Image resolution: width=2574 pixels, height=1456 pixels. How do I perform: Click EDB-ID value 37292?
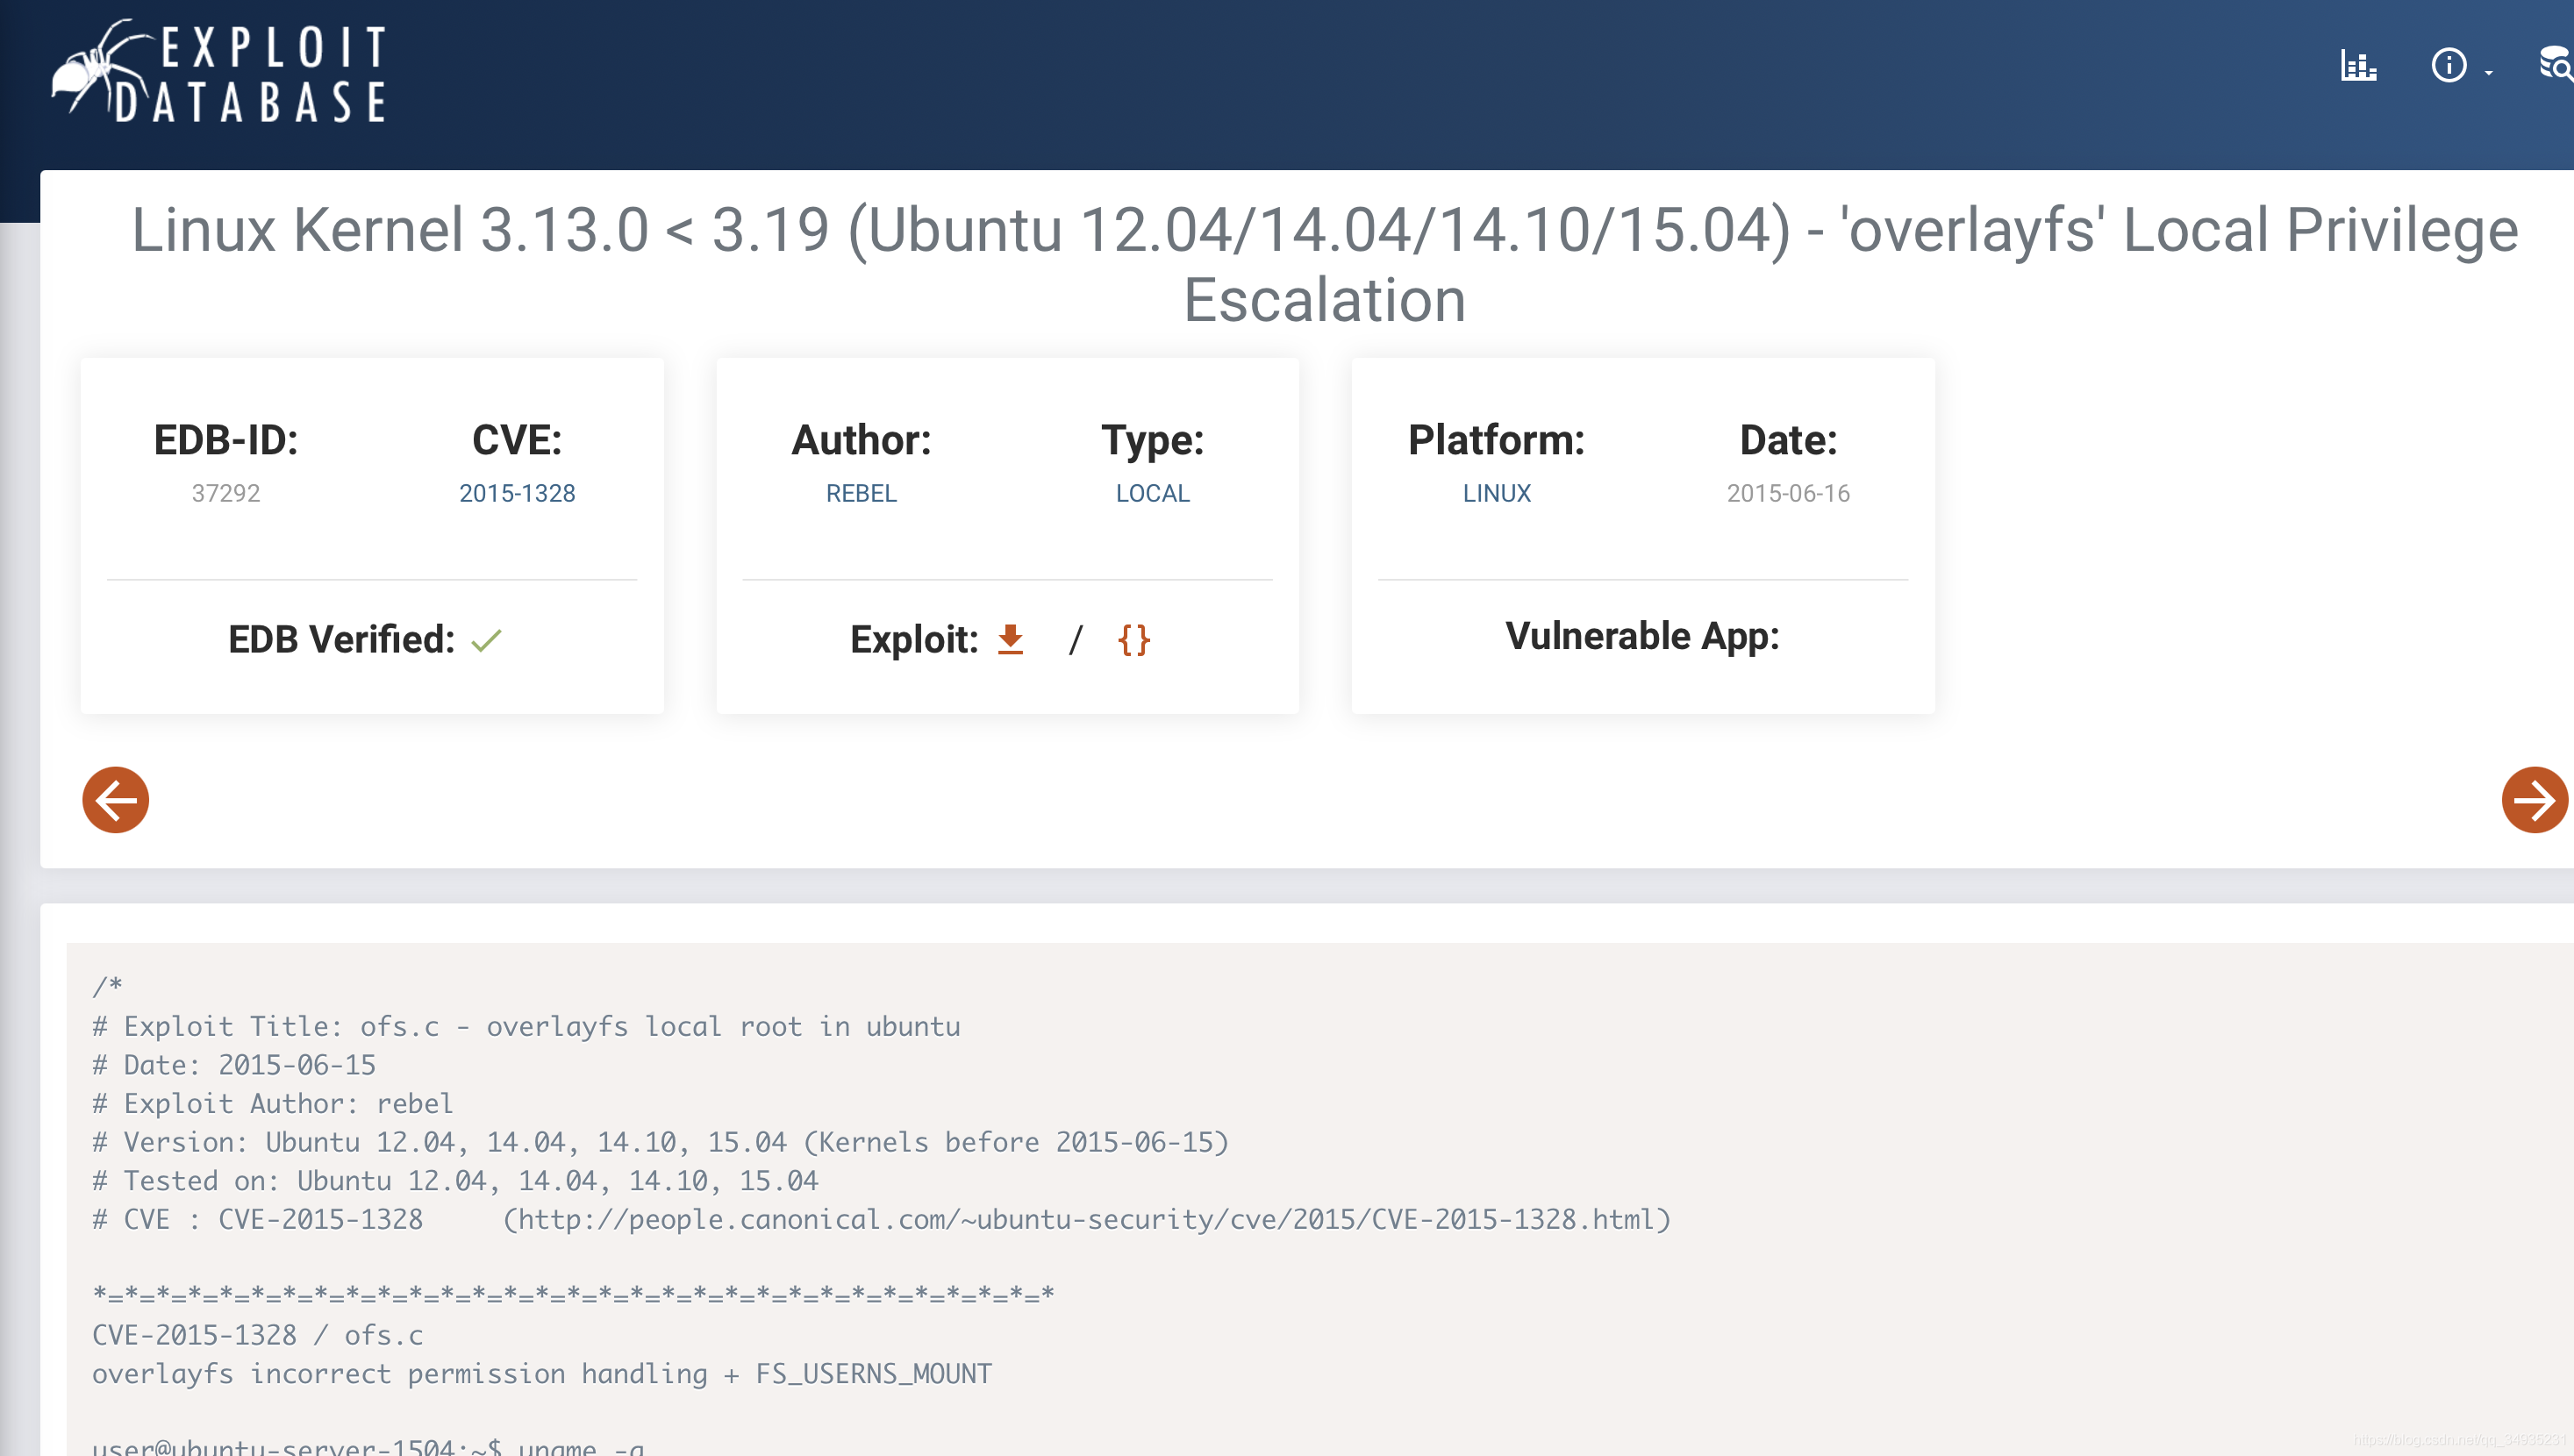pyautogui.click(x=226, y=493)
